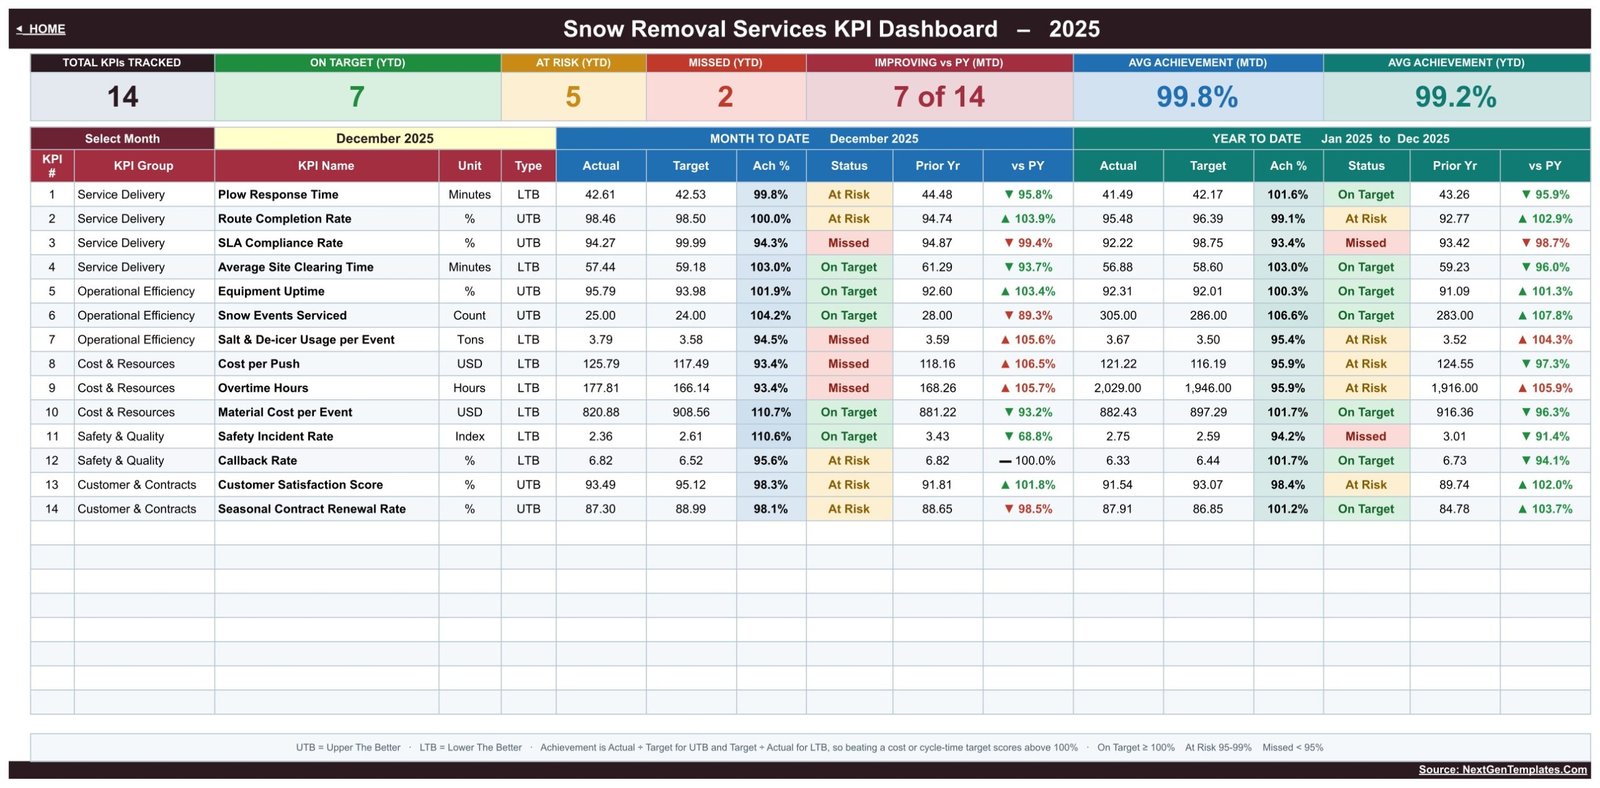Select YTD vs PY value 107.8%
1600x788 pixels.
coord(1545,316)
